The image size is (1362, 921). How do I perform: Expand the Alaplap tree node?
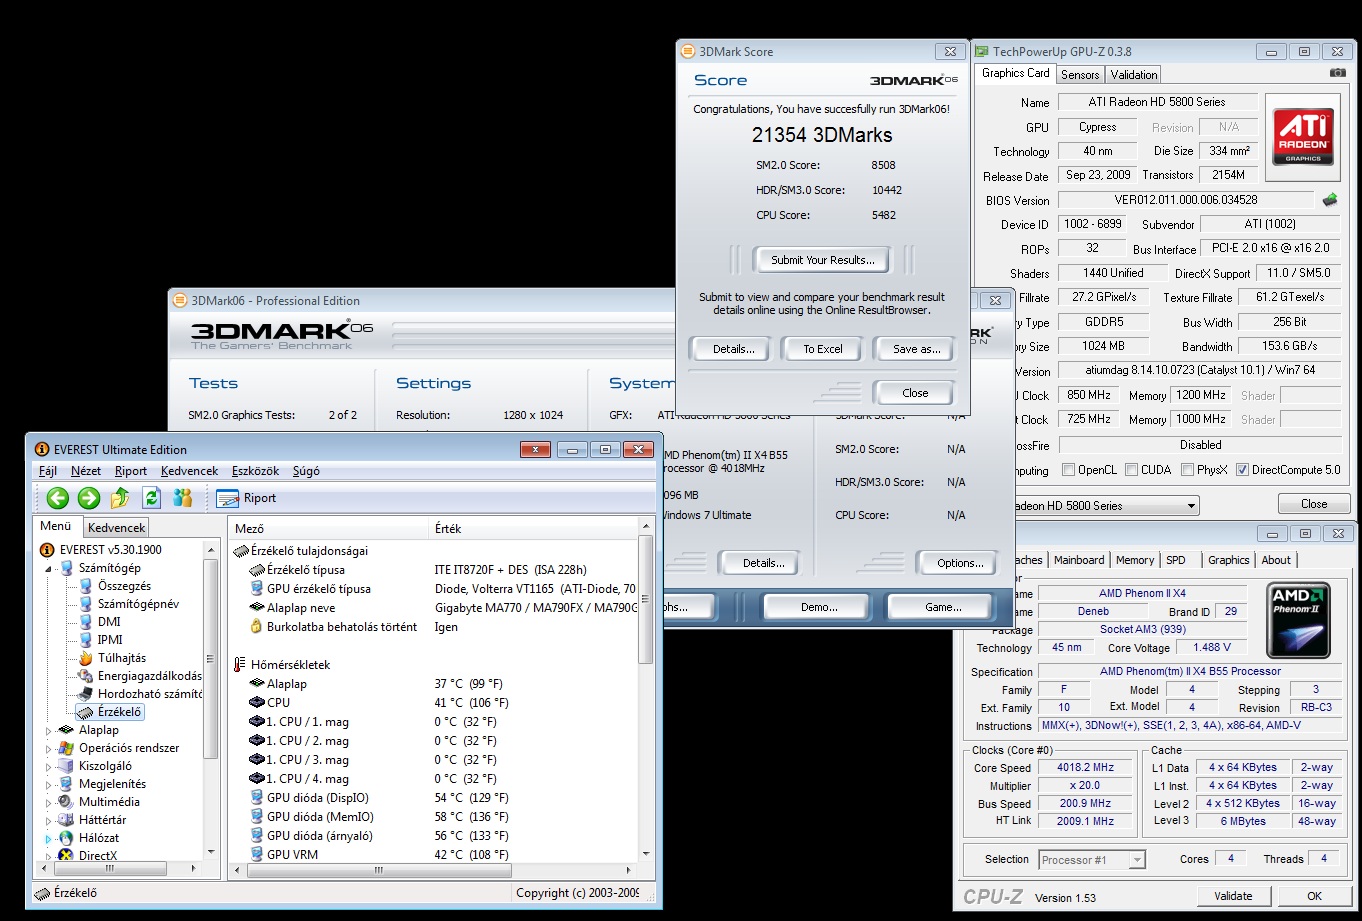pyautogui.click(x=48, y=730)
